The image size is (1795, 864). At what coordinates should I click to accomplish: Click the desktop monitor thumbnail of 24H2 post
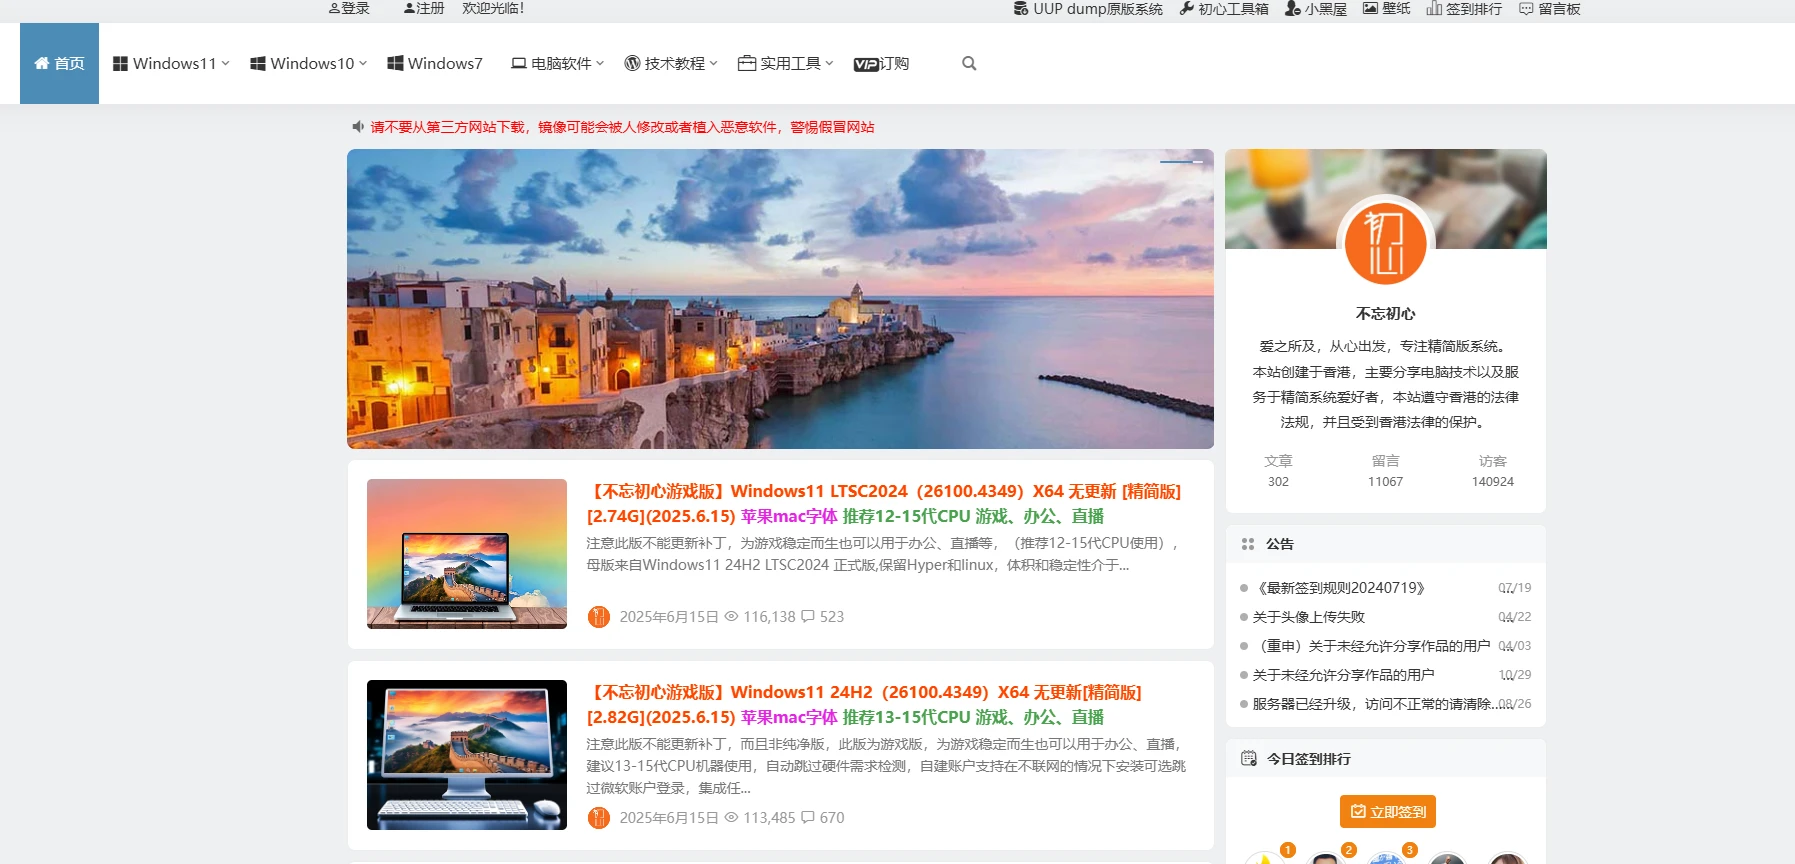467,755
